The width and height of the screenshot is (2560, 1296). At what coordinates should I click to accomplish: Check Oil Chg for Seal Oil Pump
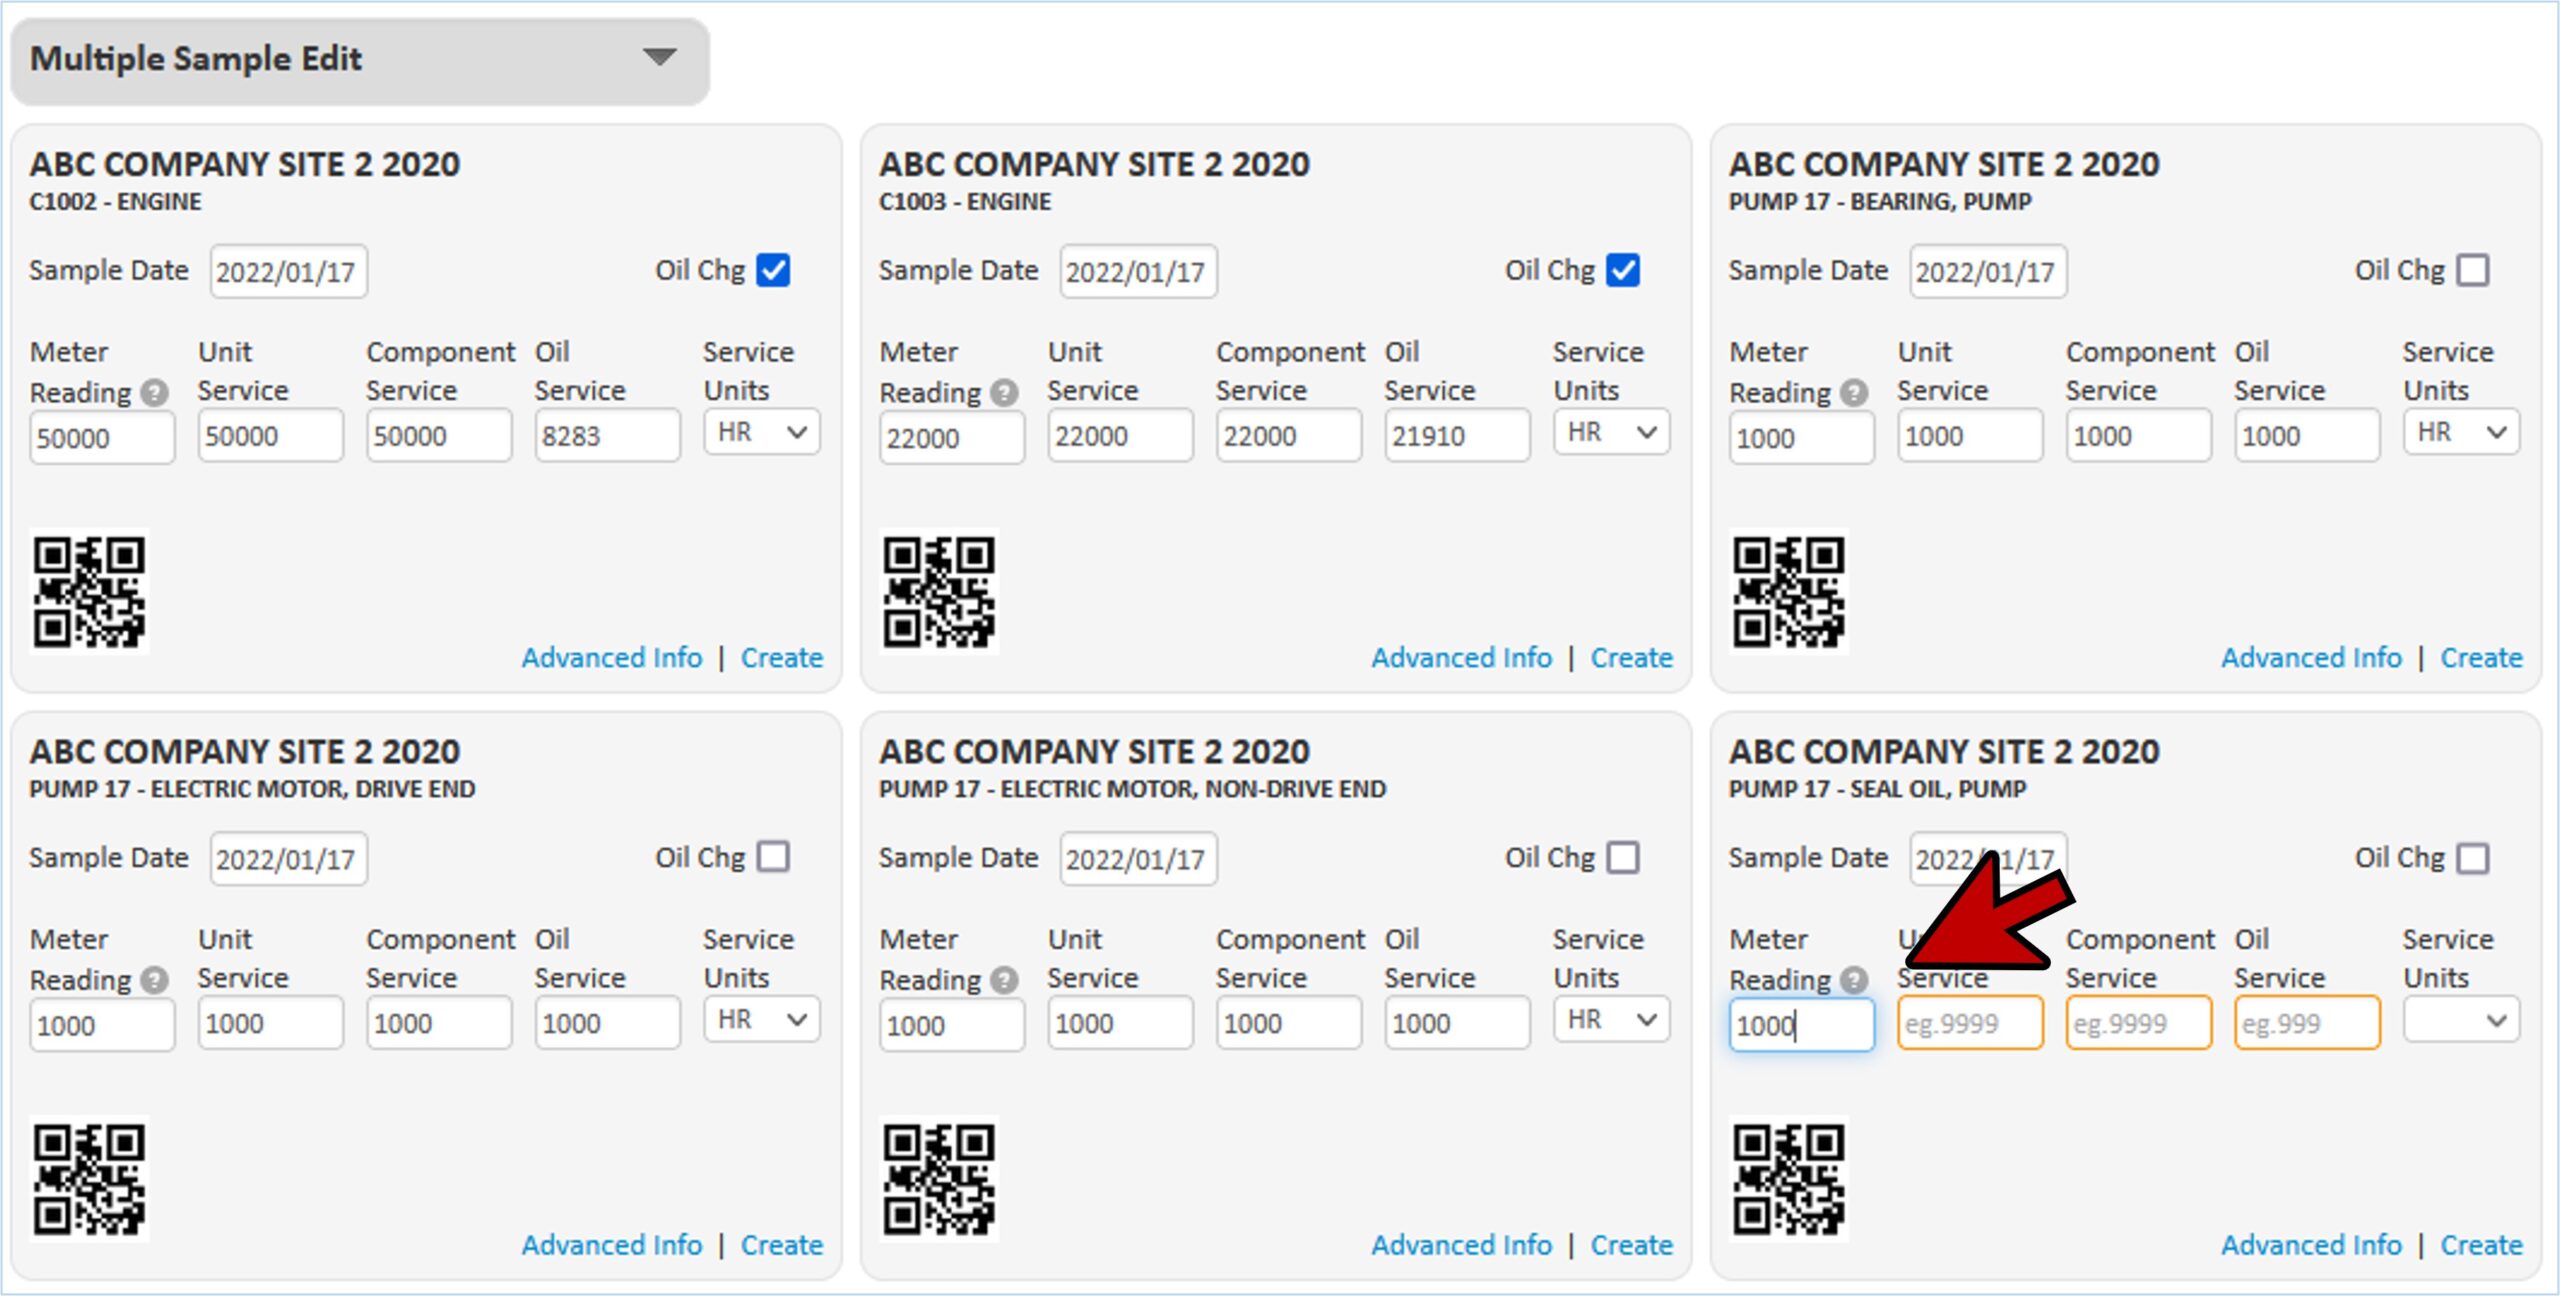[x=2473, y=858]
